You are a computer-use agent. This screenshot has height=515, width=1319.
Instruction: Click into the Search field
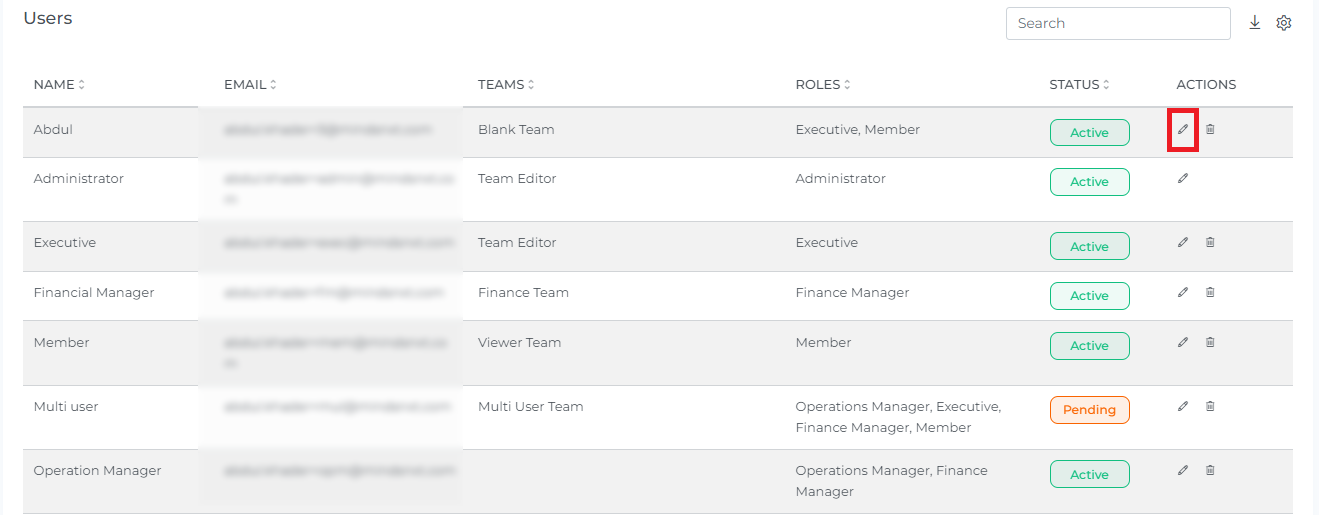point(1117,23)
